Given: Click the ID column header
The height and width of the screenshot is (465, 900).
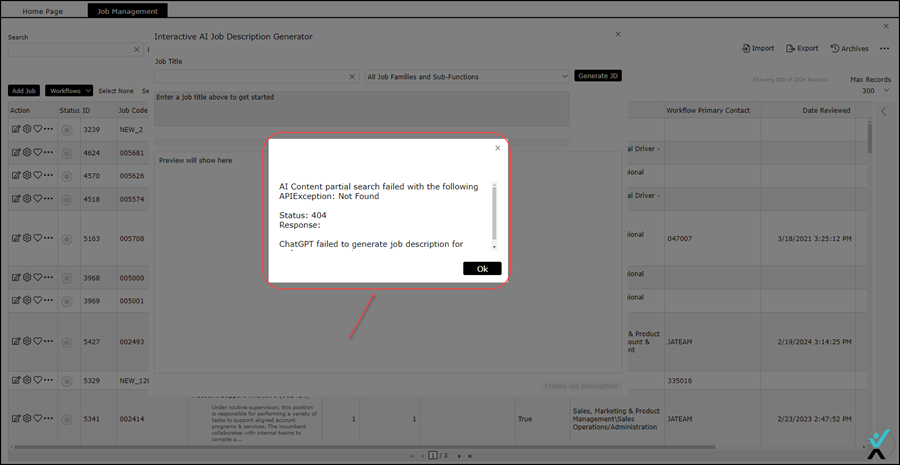Looking at the screenshot, I should point(98,110).
